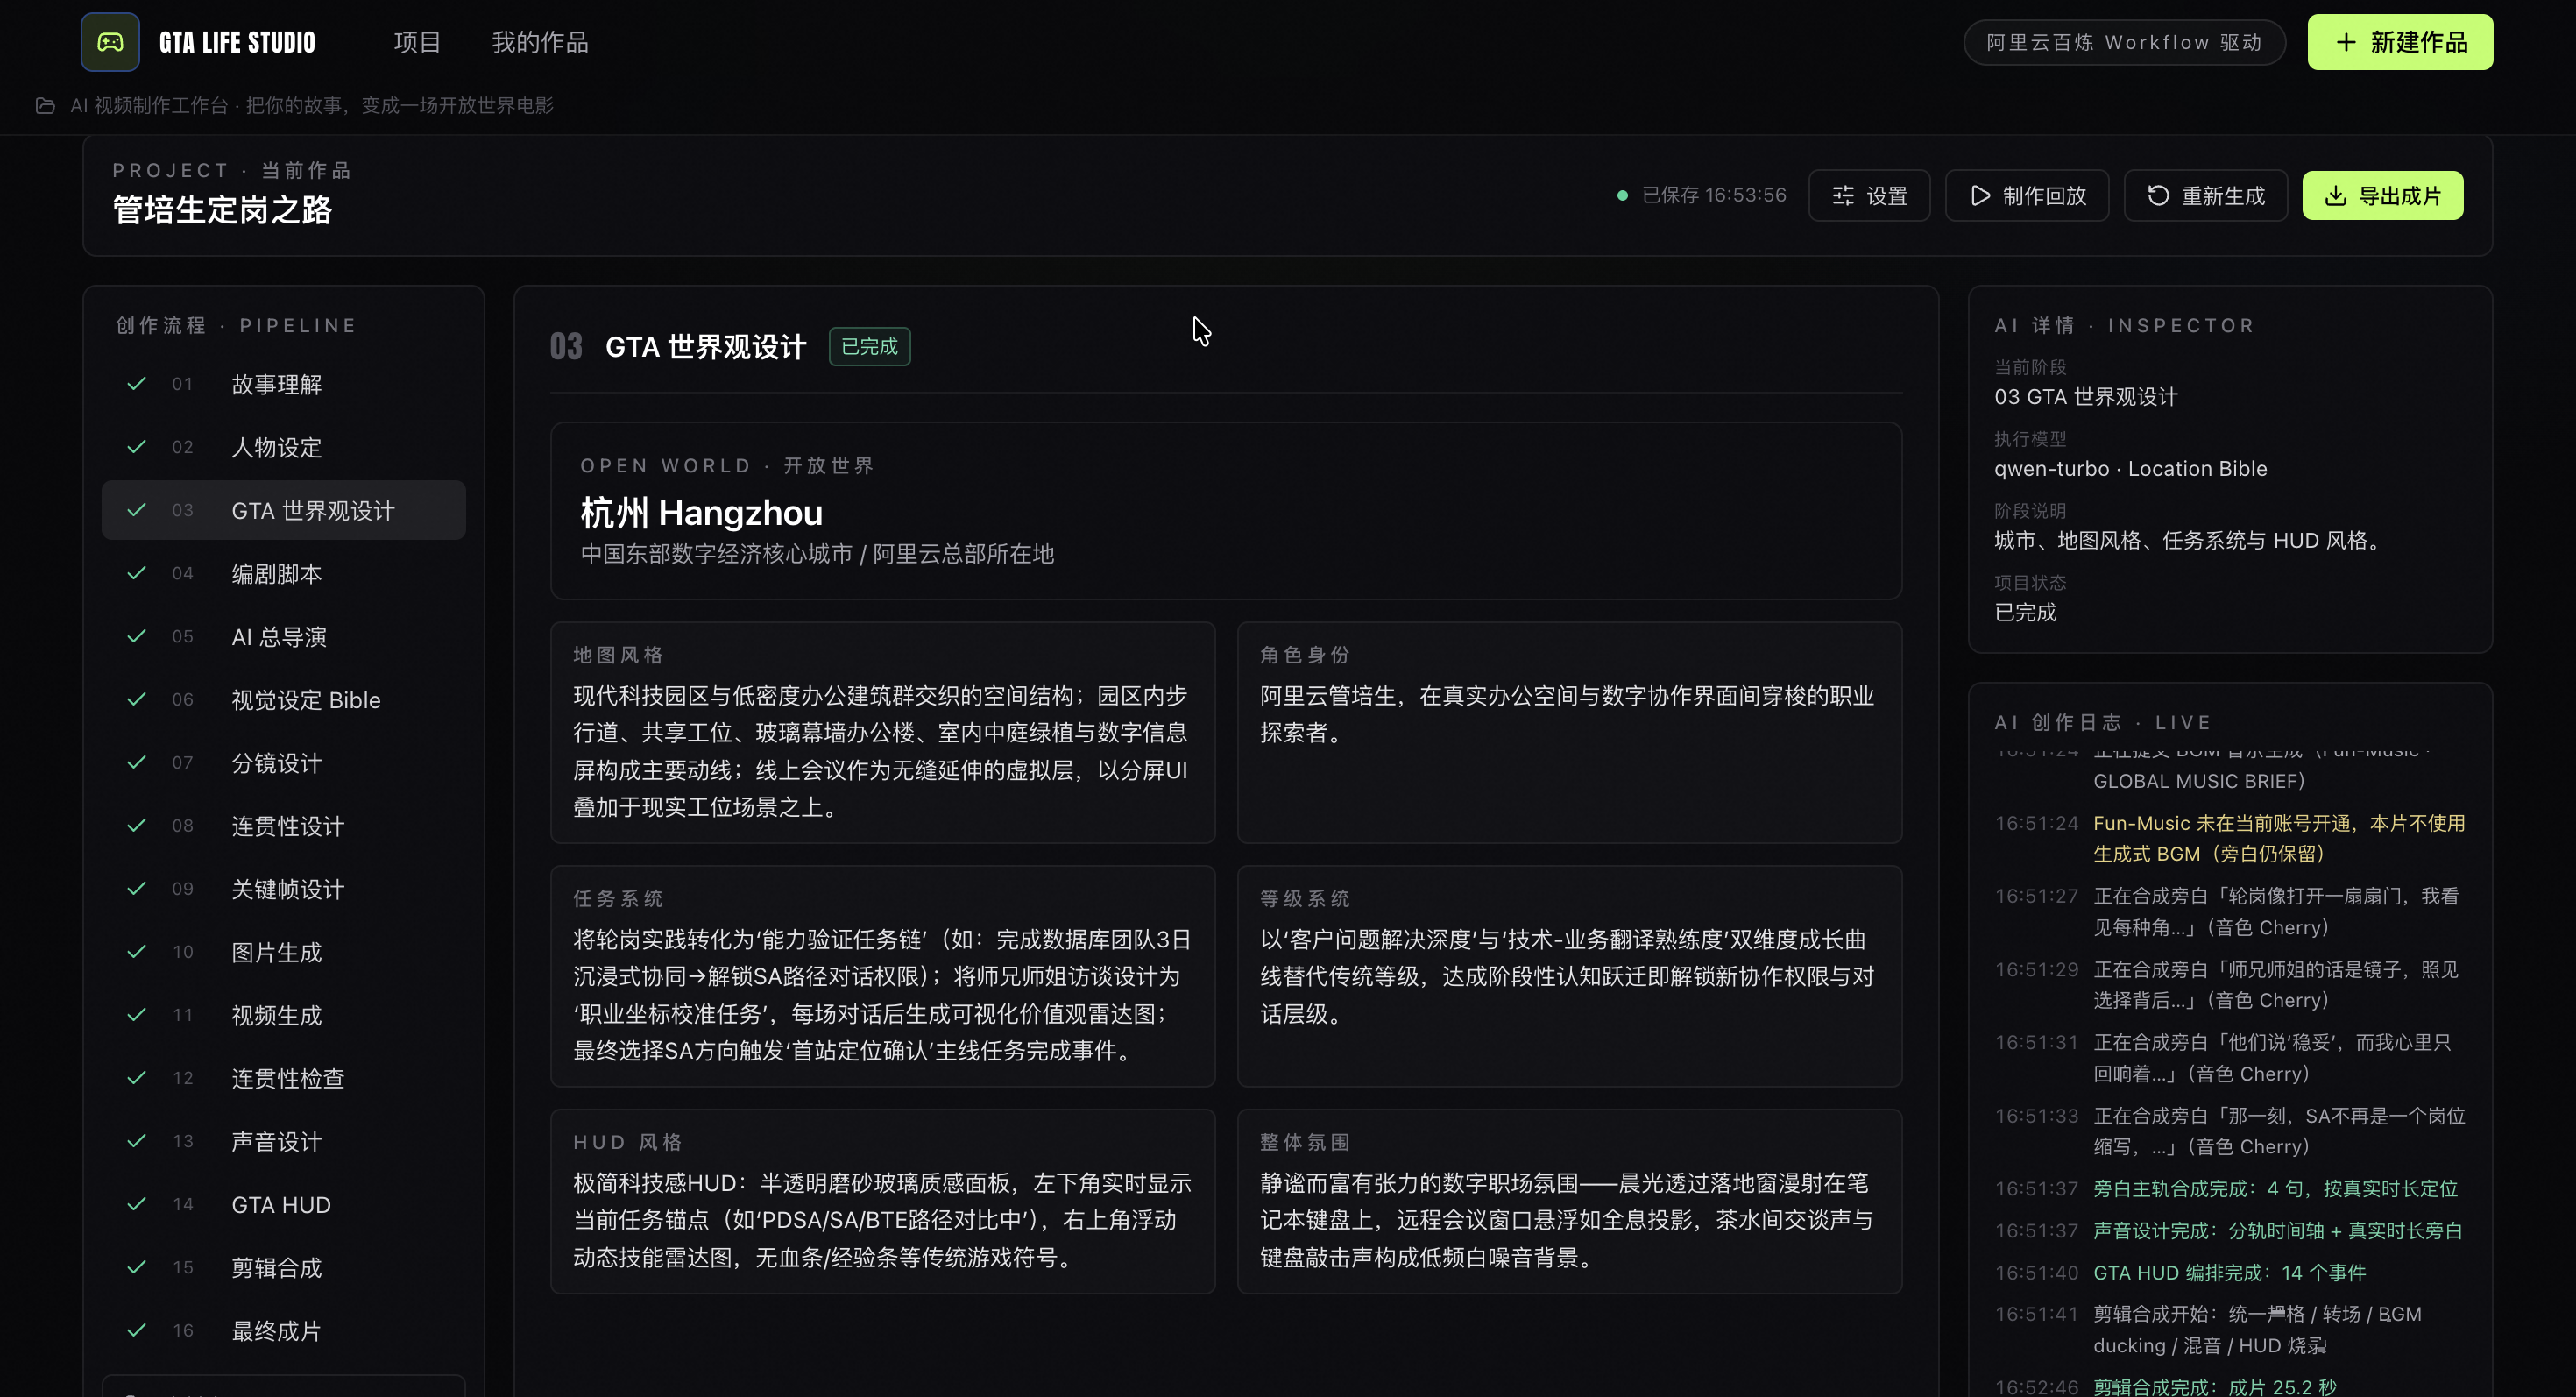Click the 已保存 16:53:56 status text
This screenshot has height=1397, width=2576.
(x=1713, y=195)
